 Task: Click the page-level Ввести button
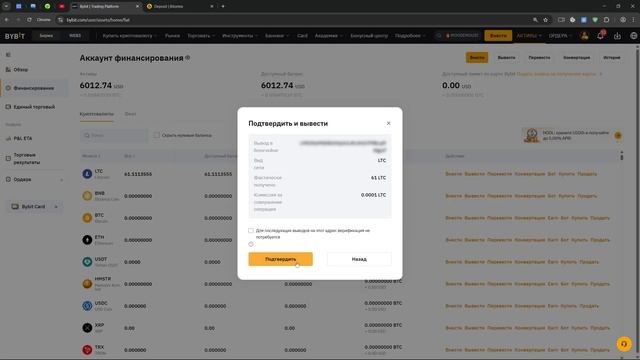477,58
